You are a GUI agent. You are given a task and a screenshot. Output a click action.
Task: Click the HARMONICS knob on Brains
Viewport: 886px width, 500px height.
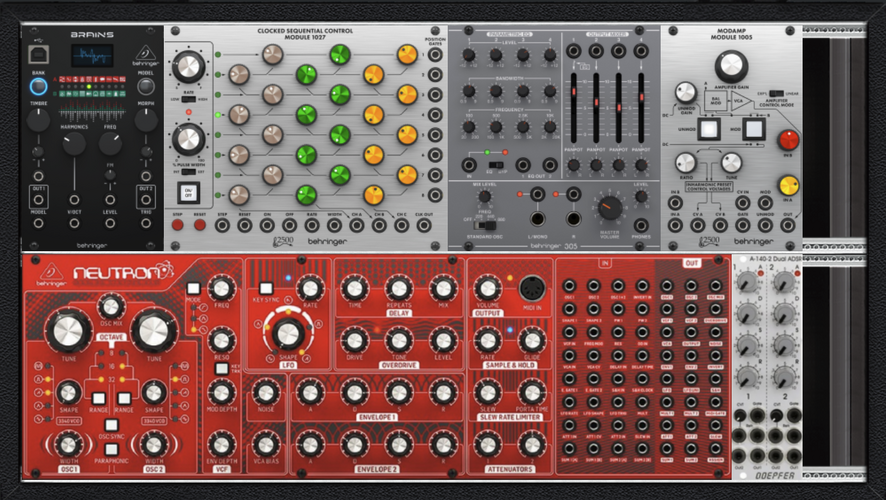click(74, 144)
